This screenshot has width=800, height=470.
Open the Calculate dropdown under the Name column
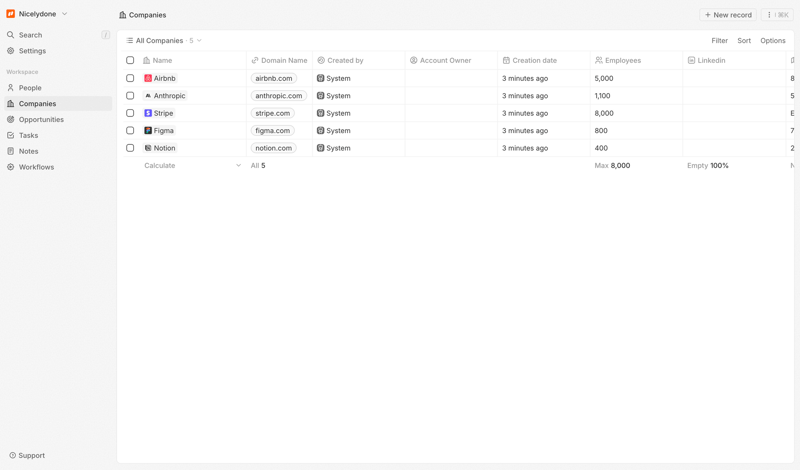pyautogui.click(x=193, y=165)
